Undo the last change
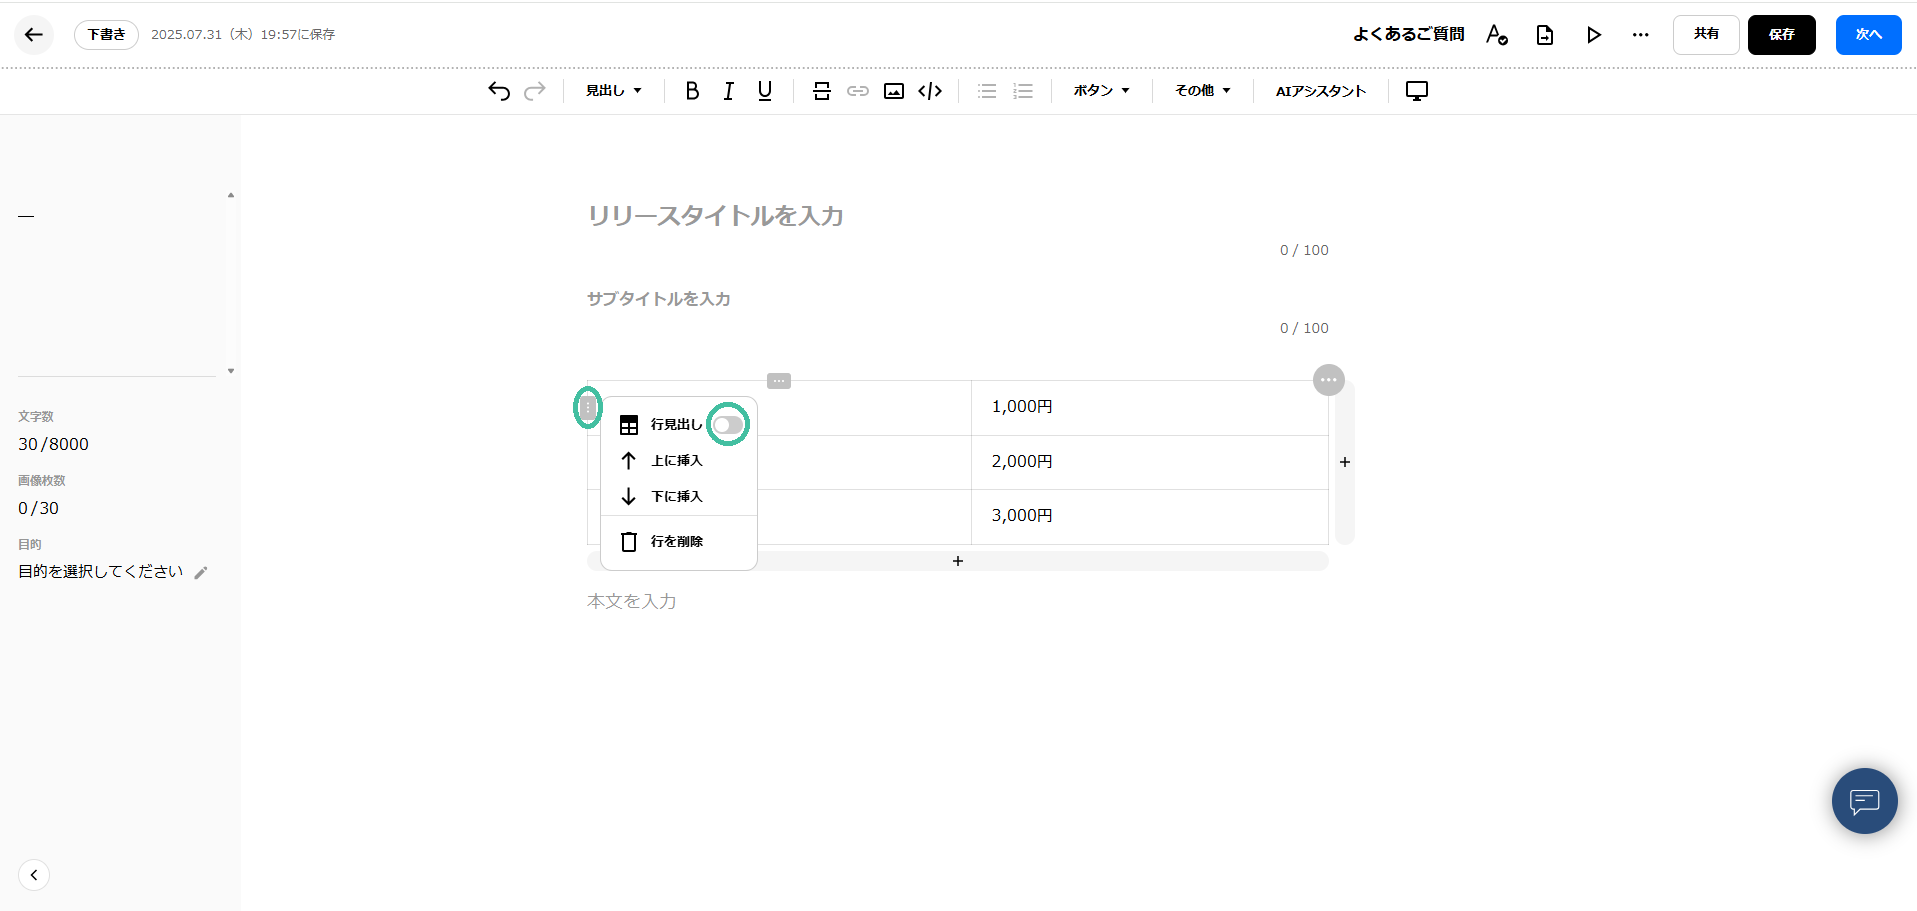Image resolution: width=1917 pixels, height=911 pixels. 499,90
